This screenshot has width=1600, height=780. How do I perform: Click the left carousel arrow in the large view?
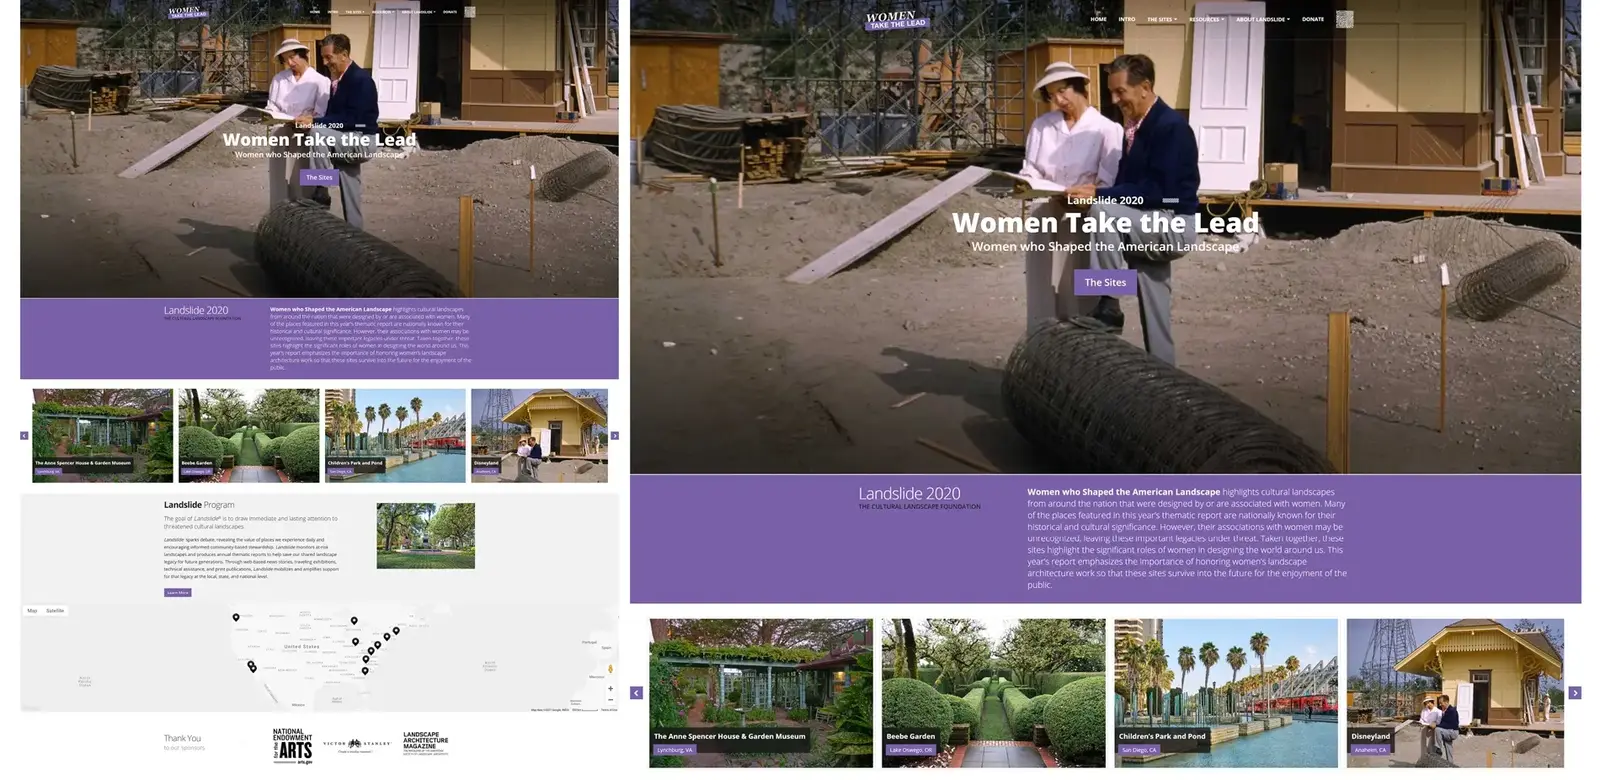tap(636, 693)
